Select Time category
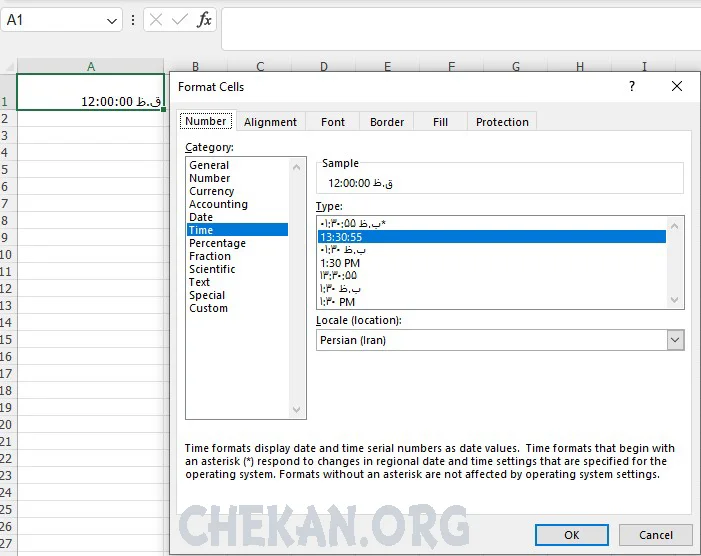Viewport: 701px width, 556px height. [x=237, y=230]
